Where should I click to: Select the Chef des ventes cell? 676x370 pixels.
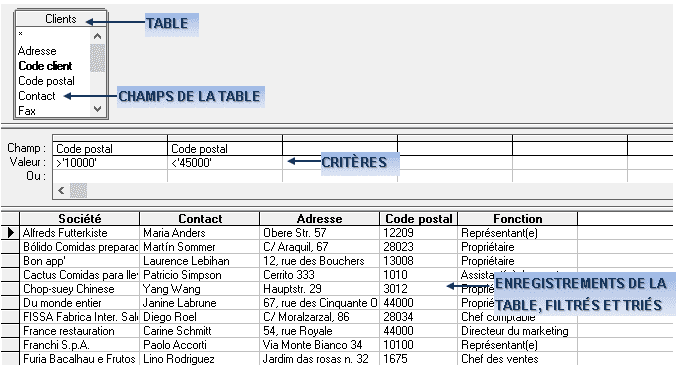tap(518, 359)
